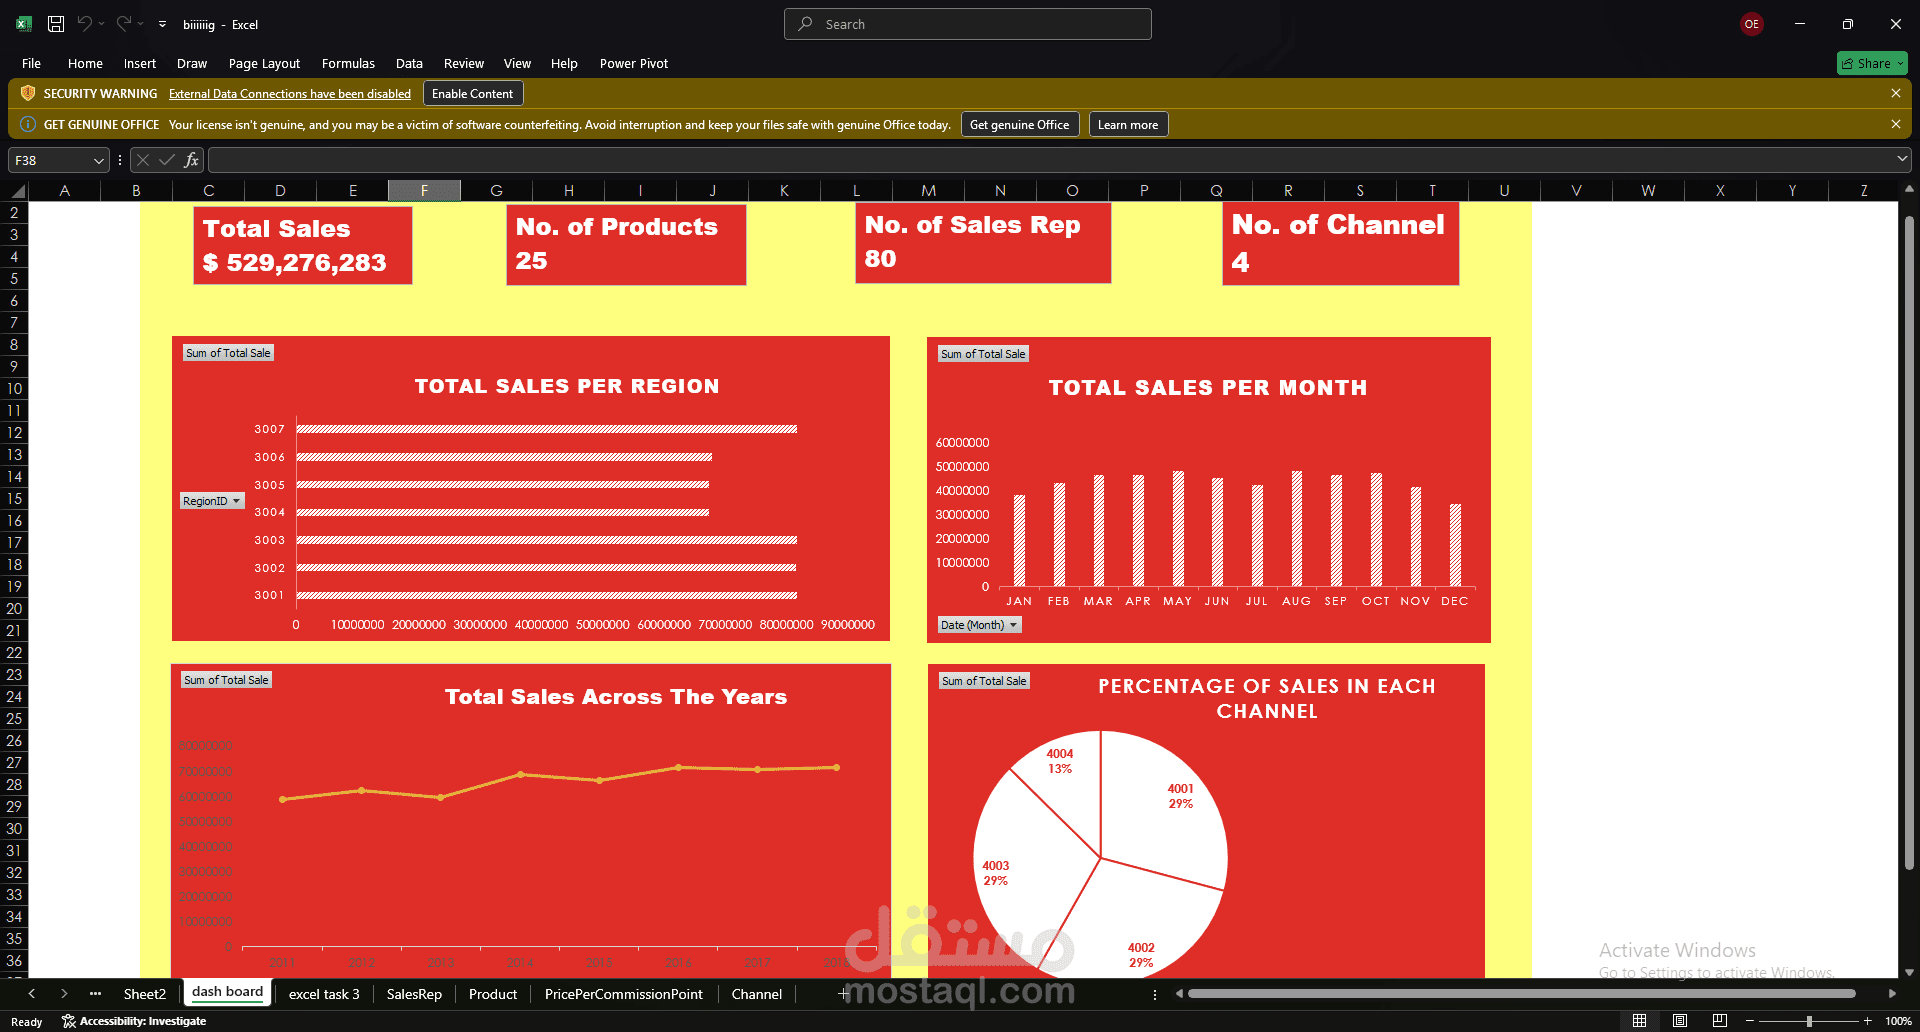The height and width of the screenshot is (1032, 1920).
Task: Switch to Normal view icon
Action: click(1639, 1021)
